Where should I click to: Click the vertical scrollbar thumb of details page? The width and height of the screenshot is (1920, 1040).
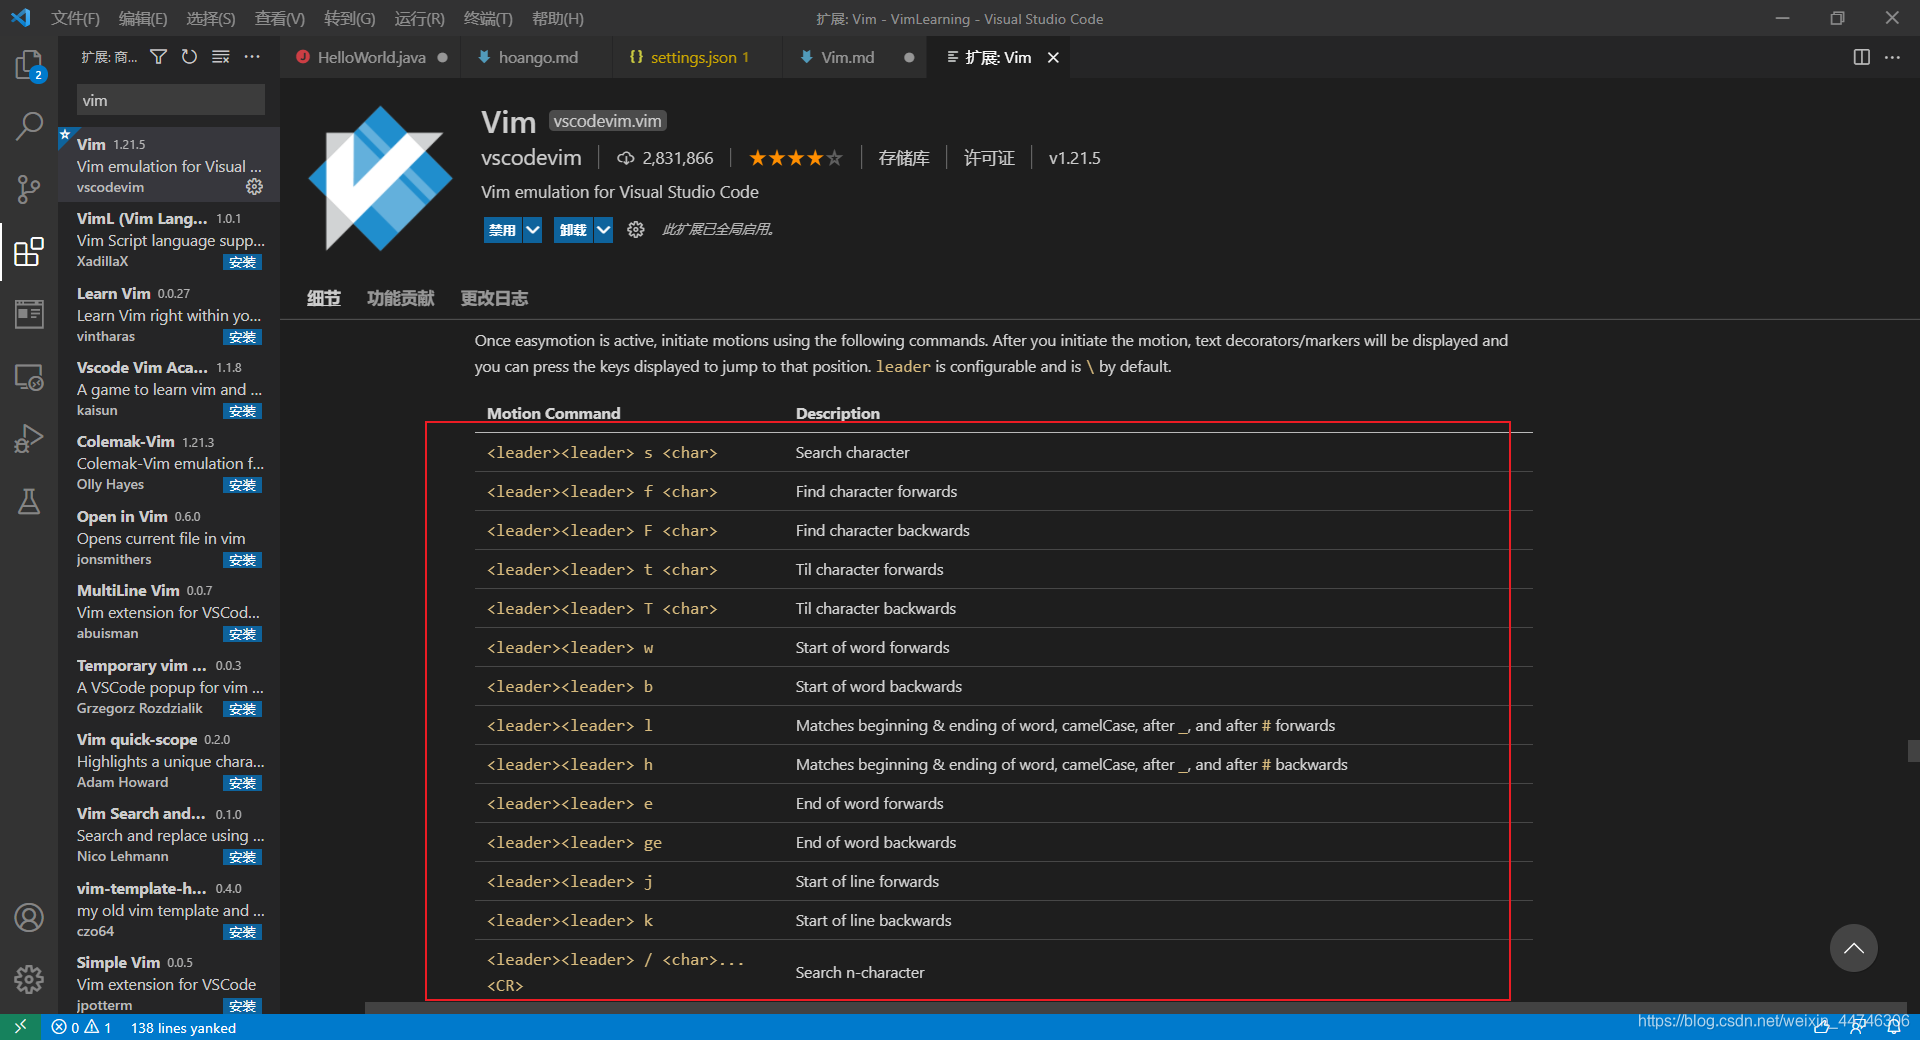(x=1913, y=751)
